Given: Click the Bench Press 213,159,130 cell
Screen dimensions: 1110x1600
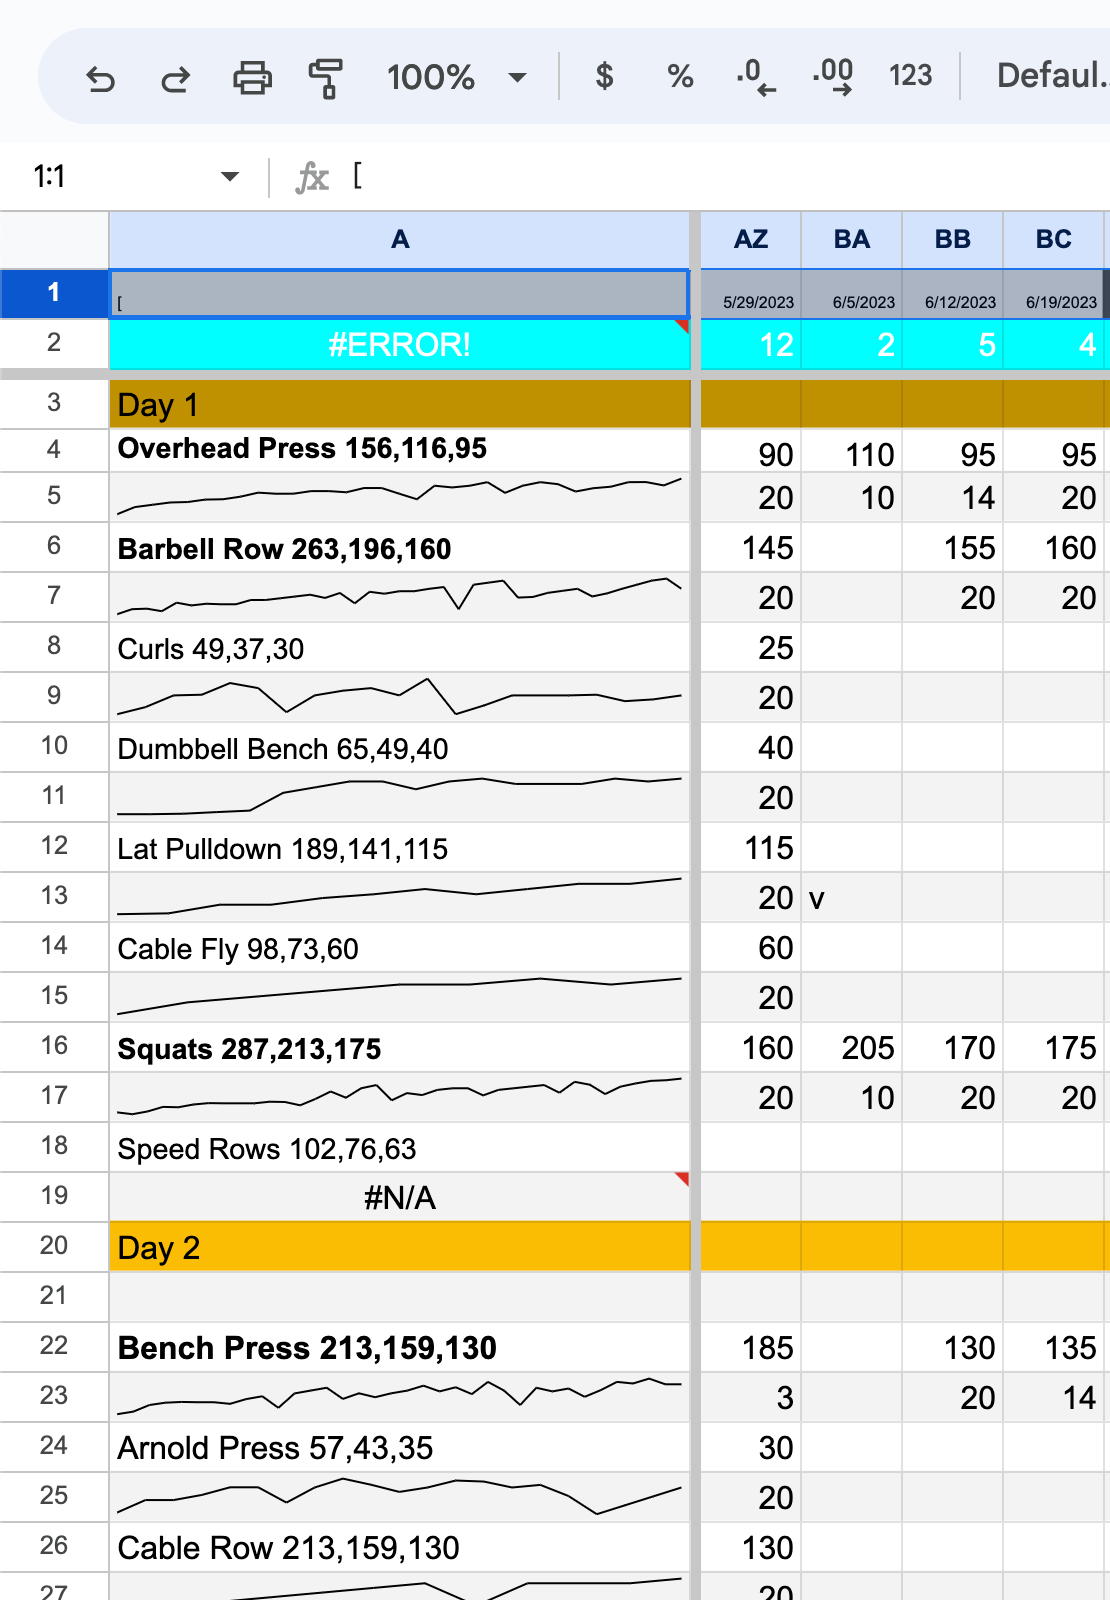Looking at the screenshot, I should point(399,1347).
